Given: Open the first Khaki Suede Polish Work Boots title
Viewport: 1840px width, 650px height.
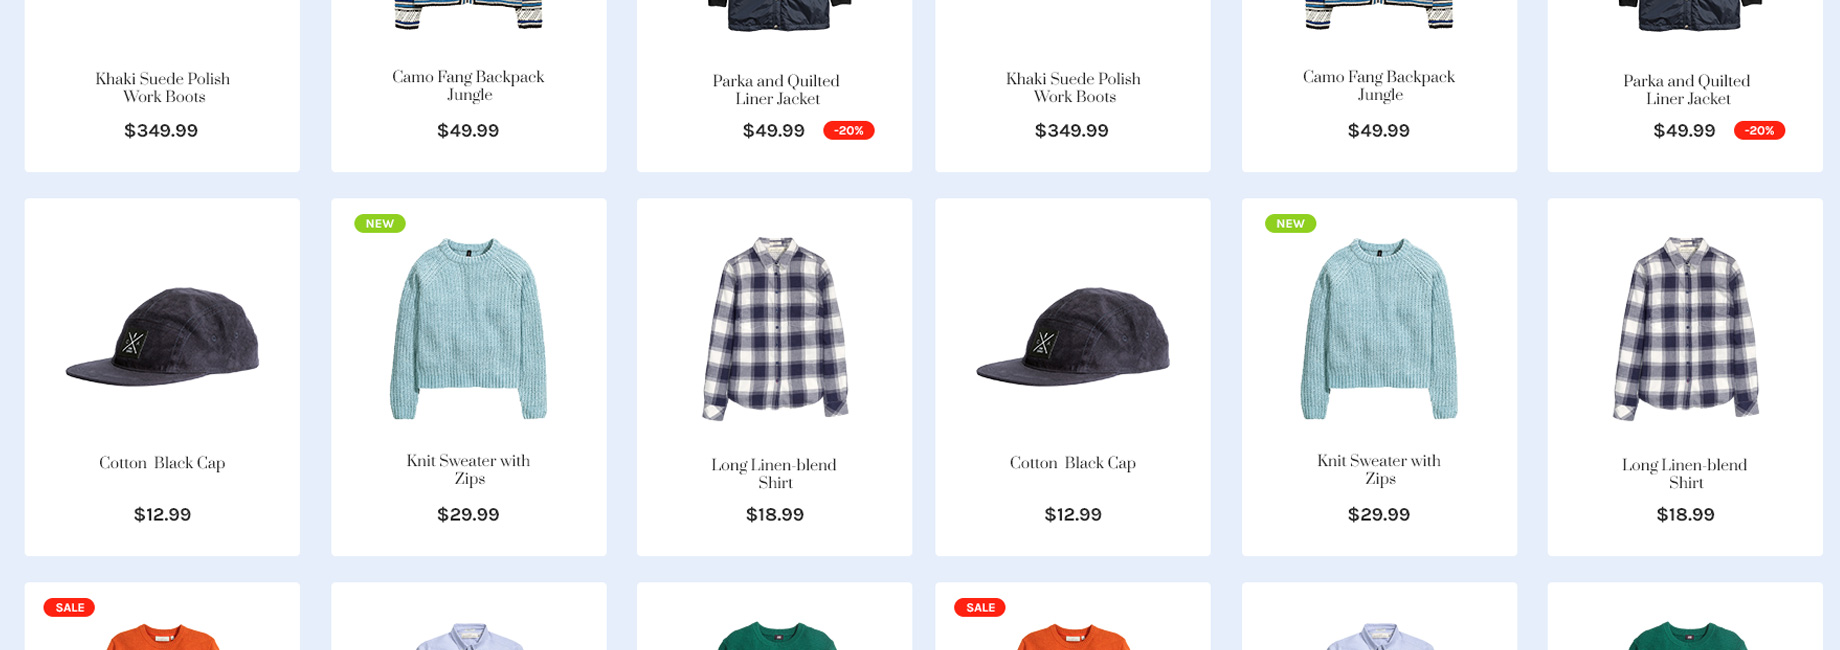Looking at the screenshot, I should point(163,88).
